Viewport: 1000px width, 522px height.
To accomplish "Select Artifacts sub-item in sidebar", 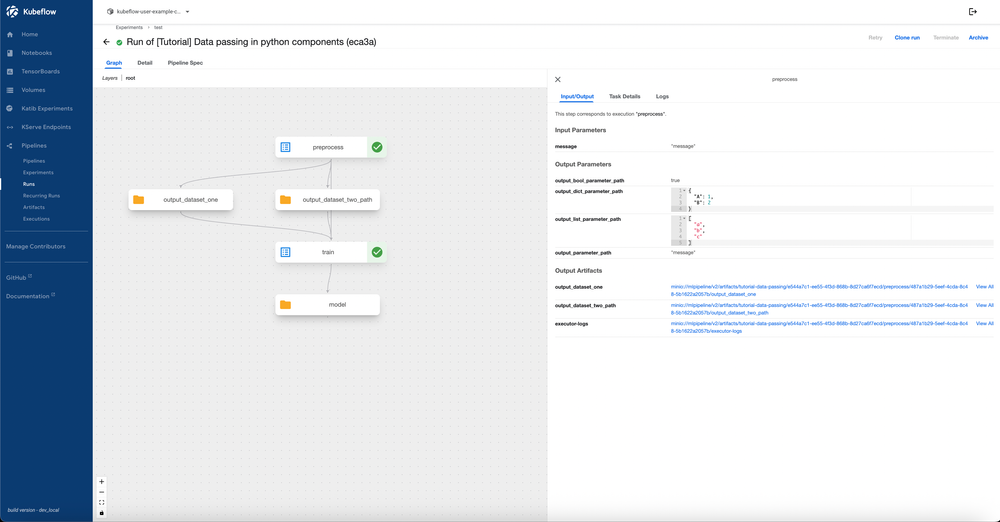I will (34, 207).
